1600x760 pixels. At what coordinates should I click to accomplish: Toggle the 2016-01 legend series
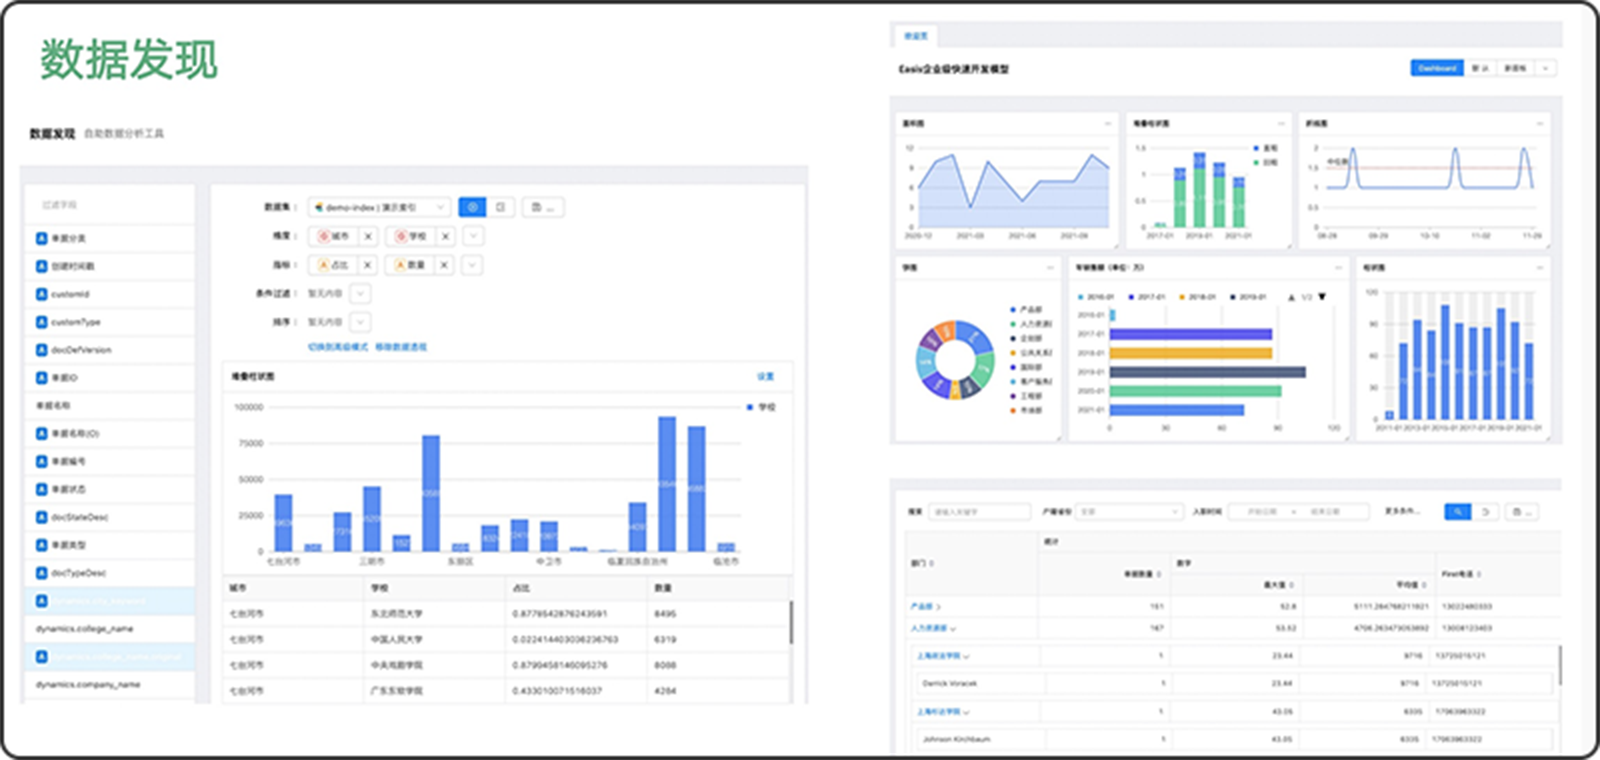point(1095,297)
